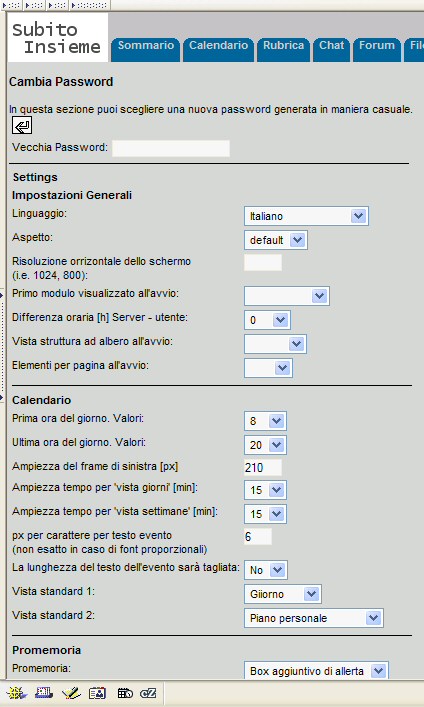Click the blue ship-like icon in status bar
Viewport: 424px width, 707px height.
pyautogui.click(x=44, y=693)
